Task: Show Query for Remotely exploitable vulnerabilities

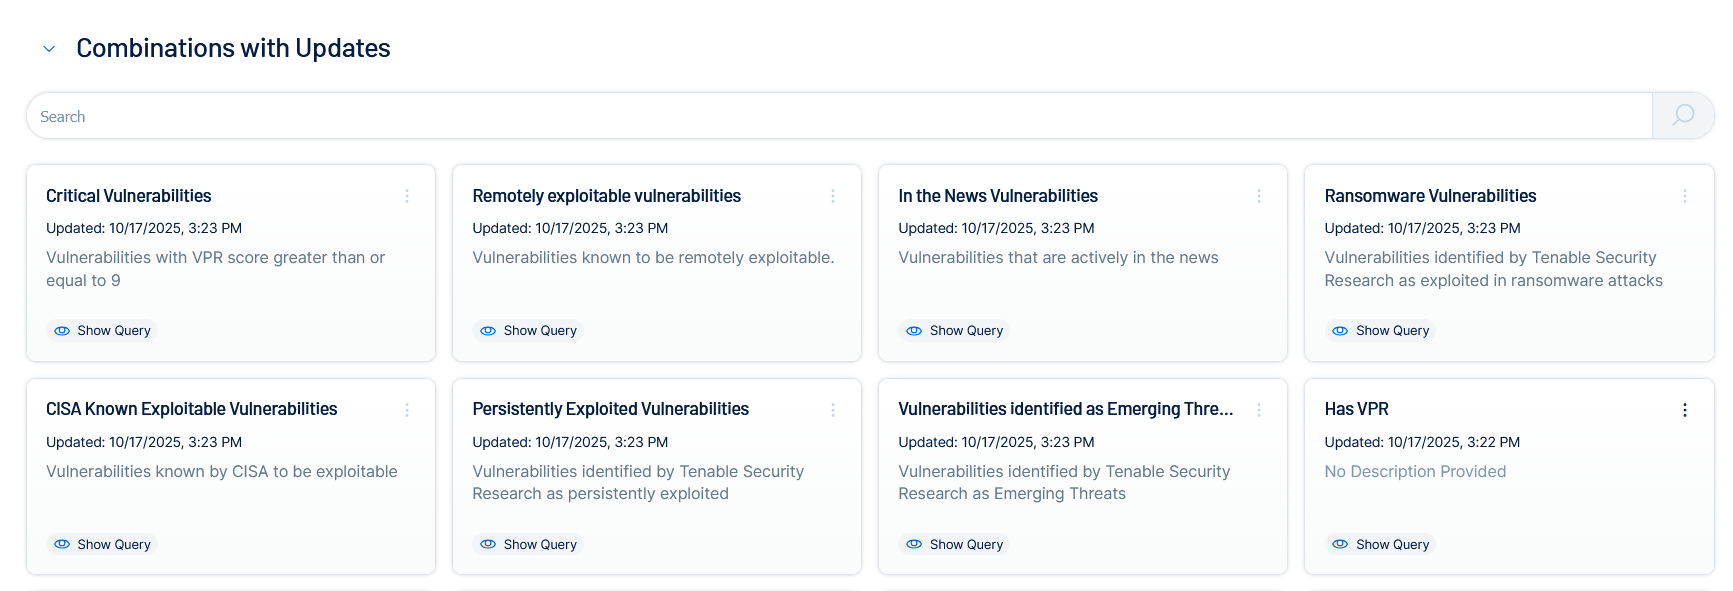Action: [x=528, y=331]
